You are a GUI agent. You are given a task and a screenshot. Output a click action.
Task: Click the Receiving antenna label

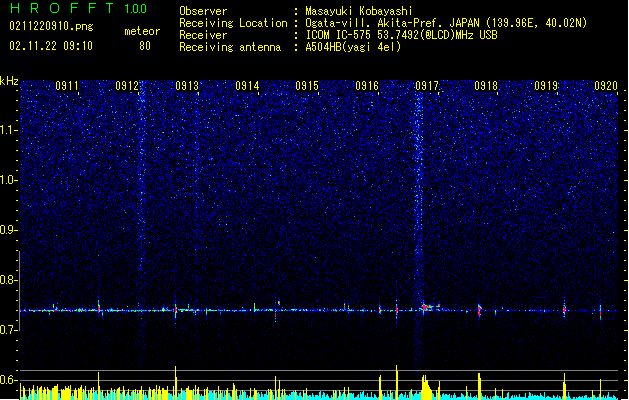coord(230,47)
